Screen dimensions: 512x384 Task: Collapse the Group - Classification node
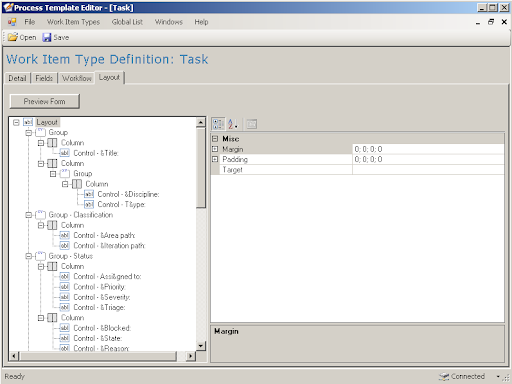click(x=29, y=215)
